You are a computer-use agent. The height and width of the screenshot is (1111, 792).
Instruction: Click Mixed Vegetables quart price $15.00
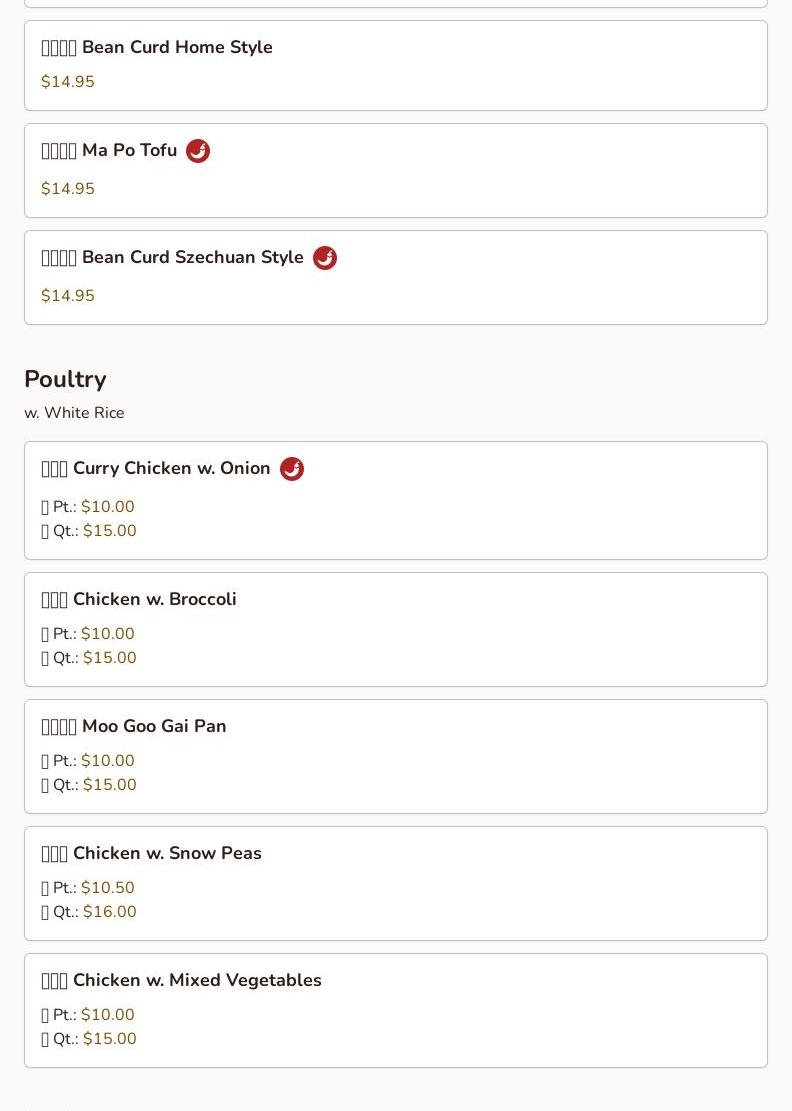click(x=109, y=1039)
